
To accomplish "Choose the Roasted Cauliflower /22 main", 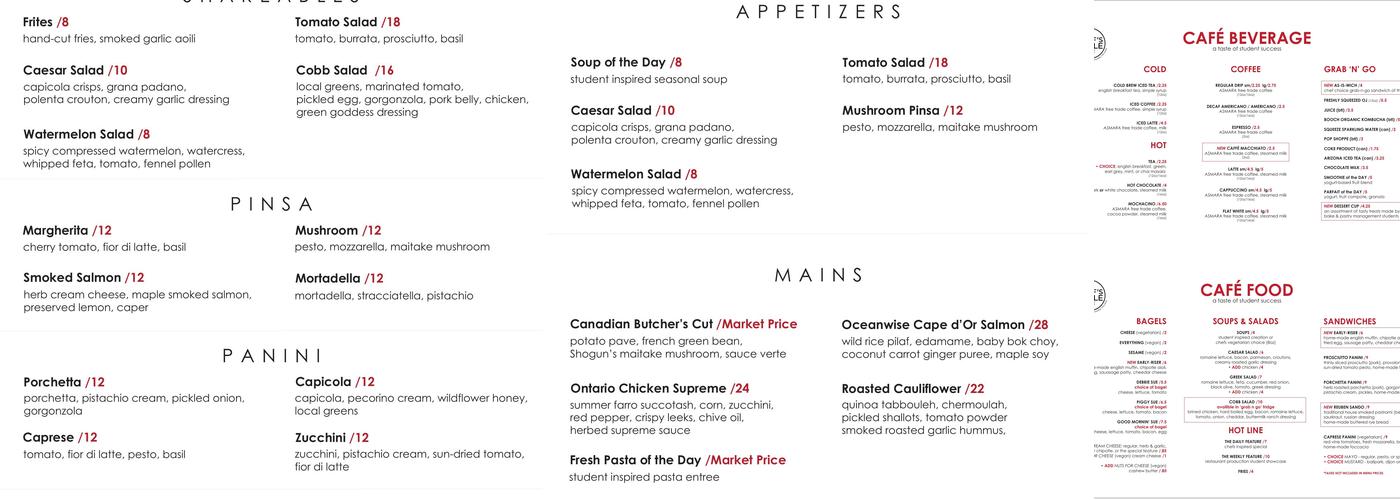I will click(x=913, y=389).
